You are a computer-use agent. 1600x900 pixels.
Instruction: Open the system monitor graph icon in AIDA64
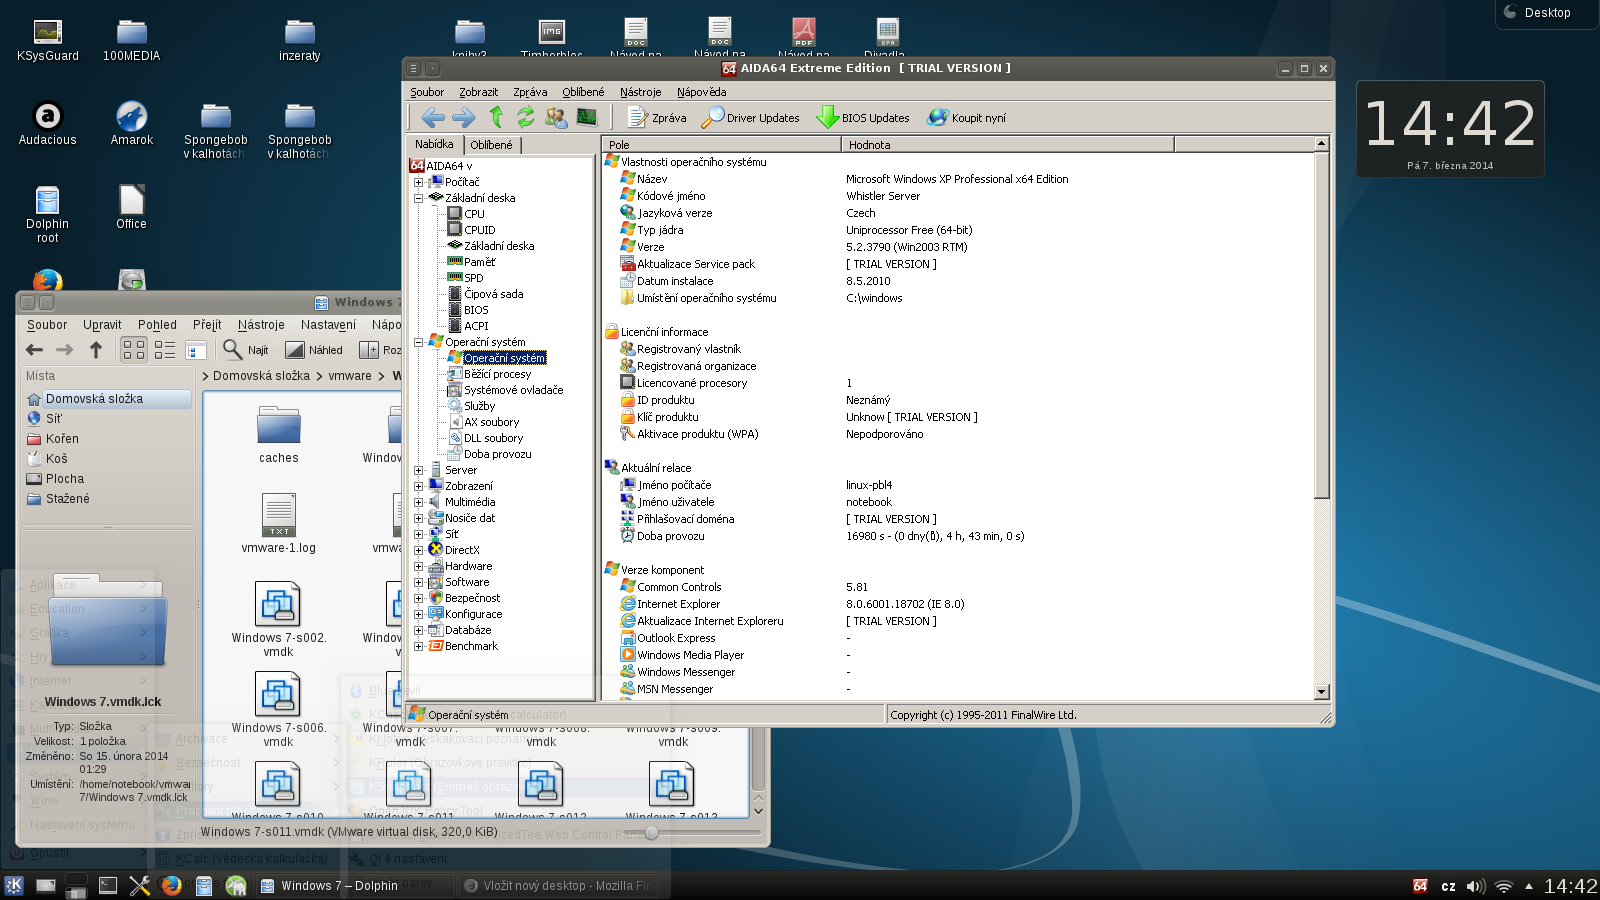tap(587, 117)
